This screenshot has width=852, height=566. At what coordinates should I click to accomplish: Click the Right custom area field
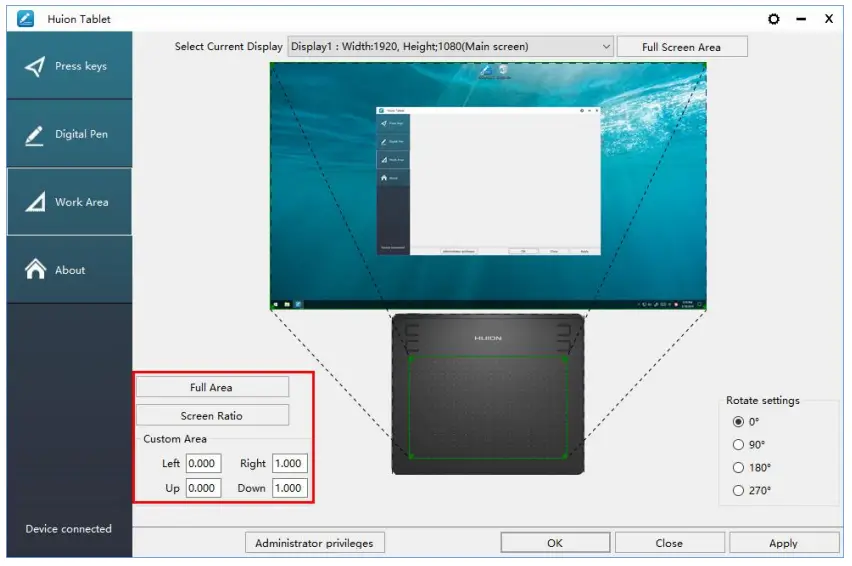coord(290,463)
